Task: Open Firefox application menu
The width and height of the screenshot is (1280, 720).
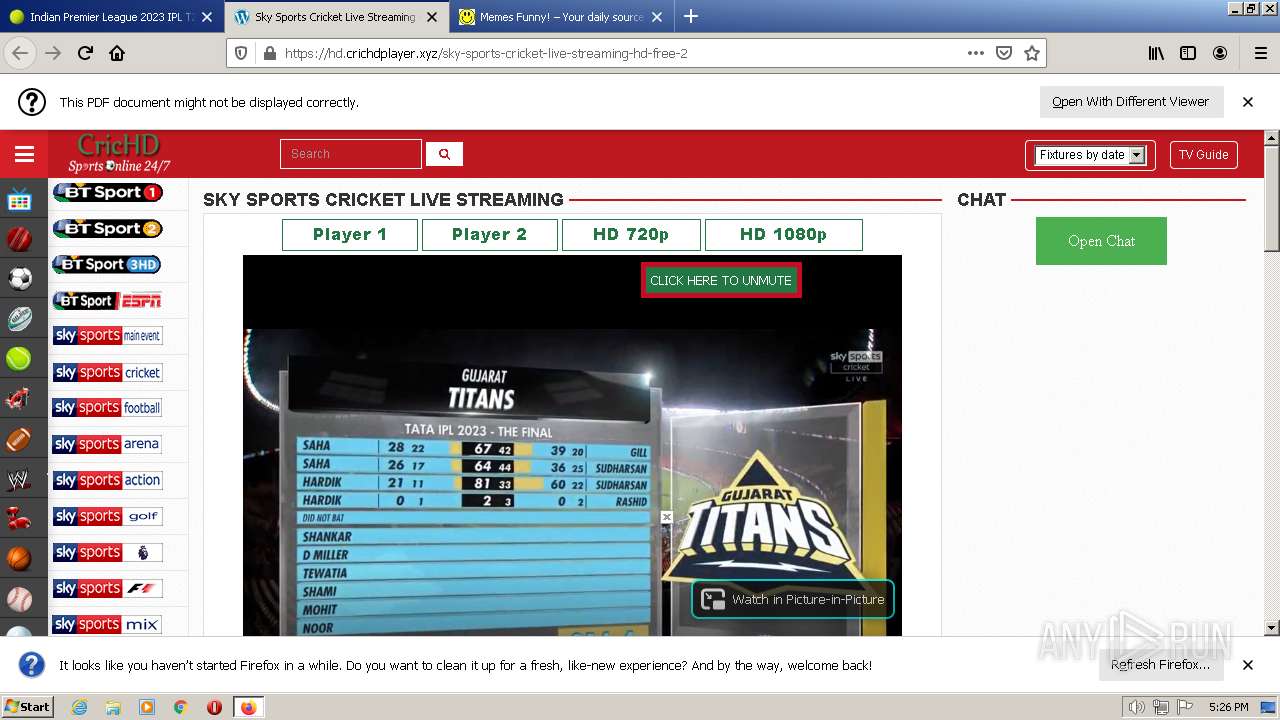Action: [x=1260, y=54]
